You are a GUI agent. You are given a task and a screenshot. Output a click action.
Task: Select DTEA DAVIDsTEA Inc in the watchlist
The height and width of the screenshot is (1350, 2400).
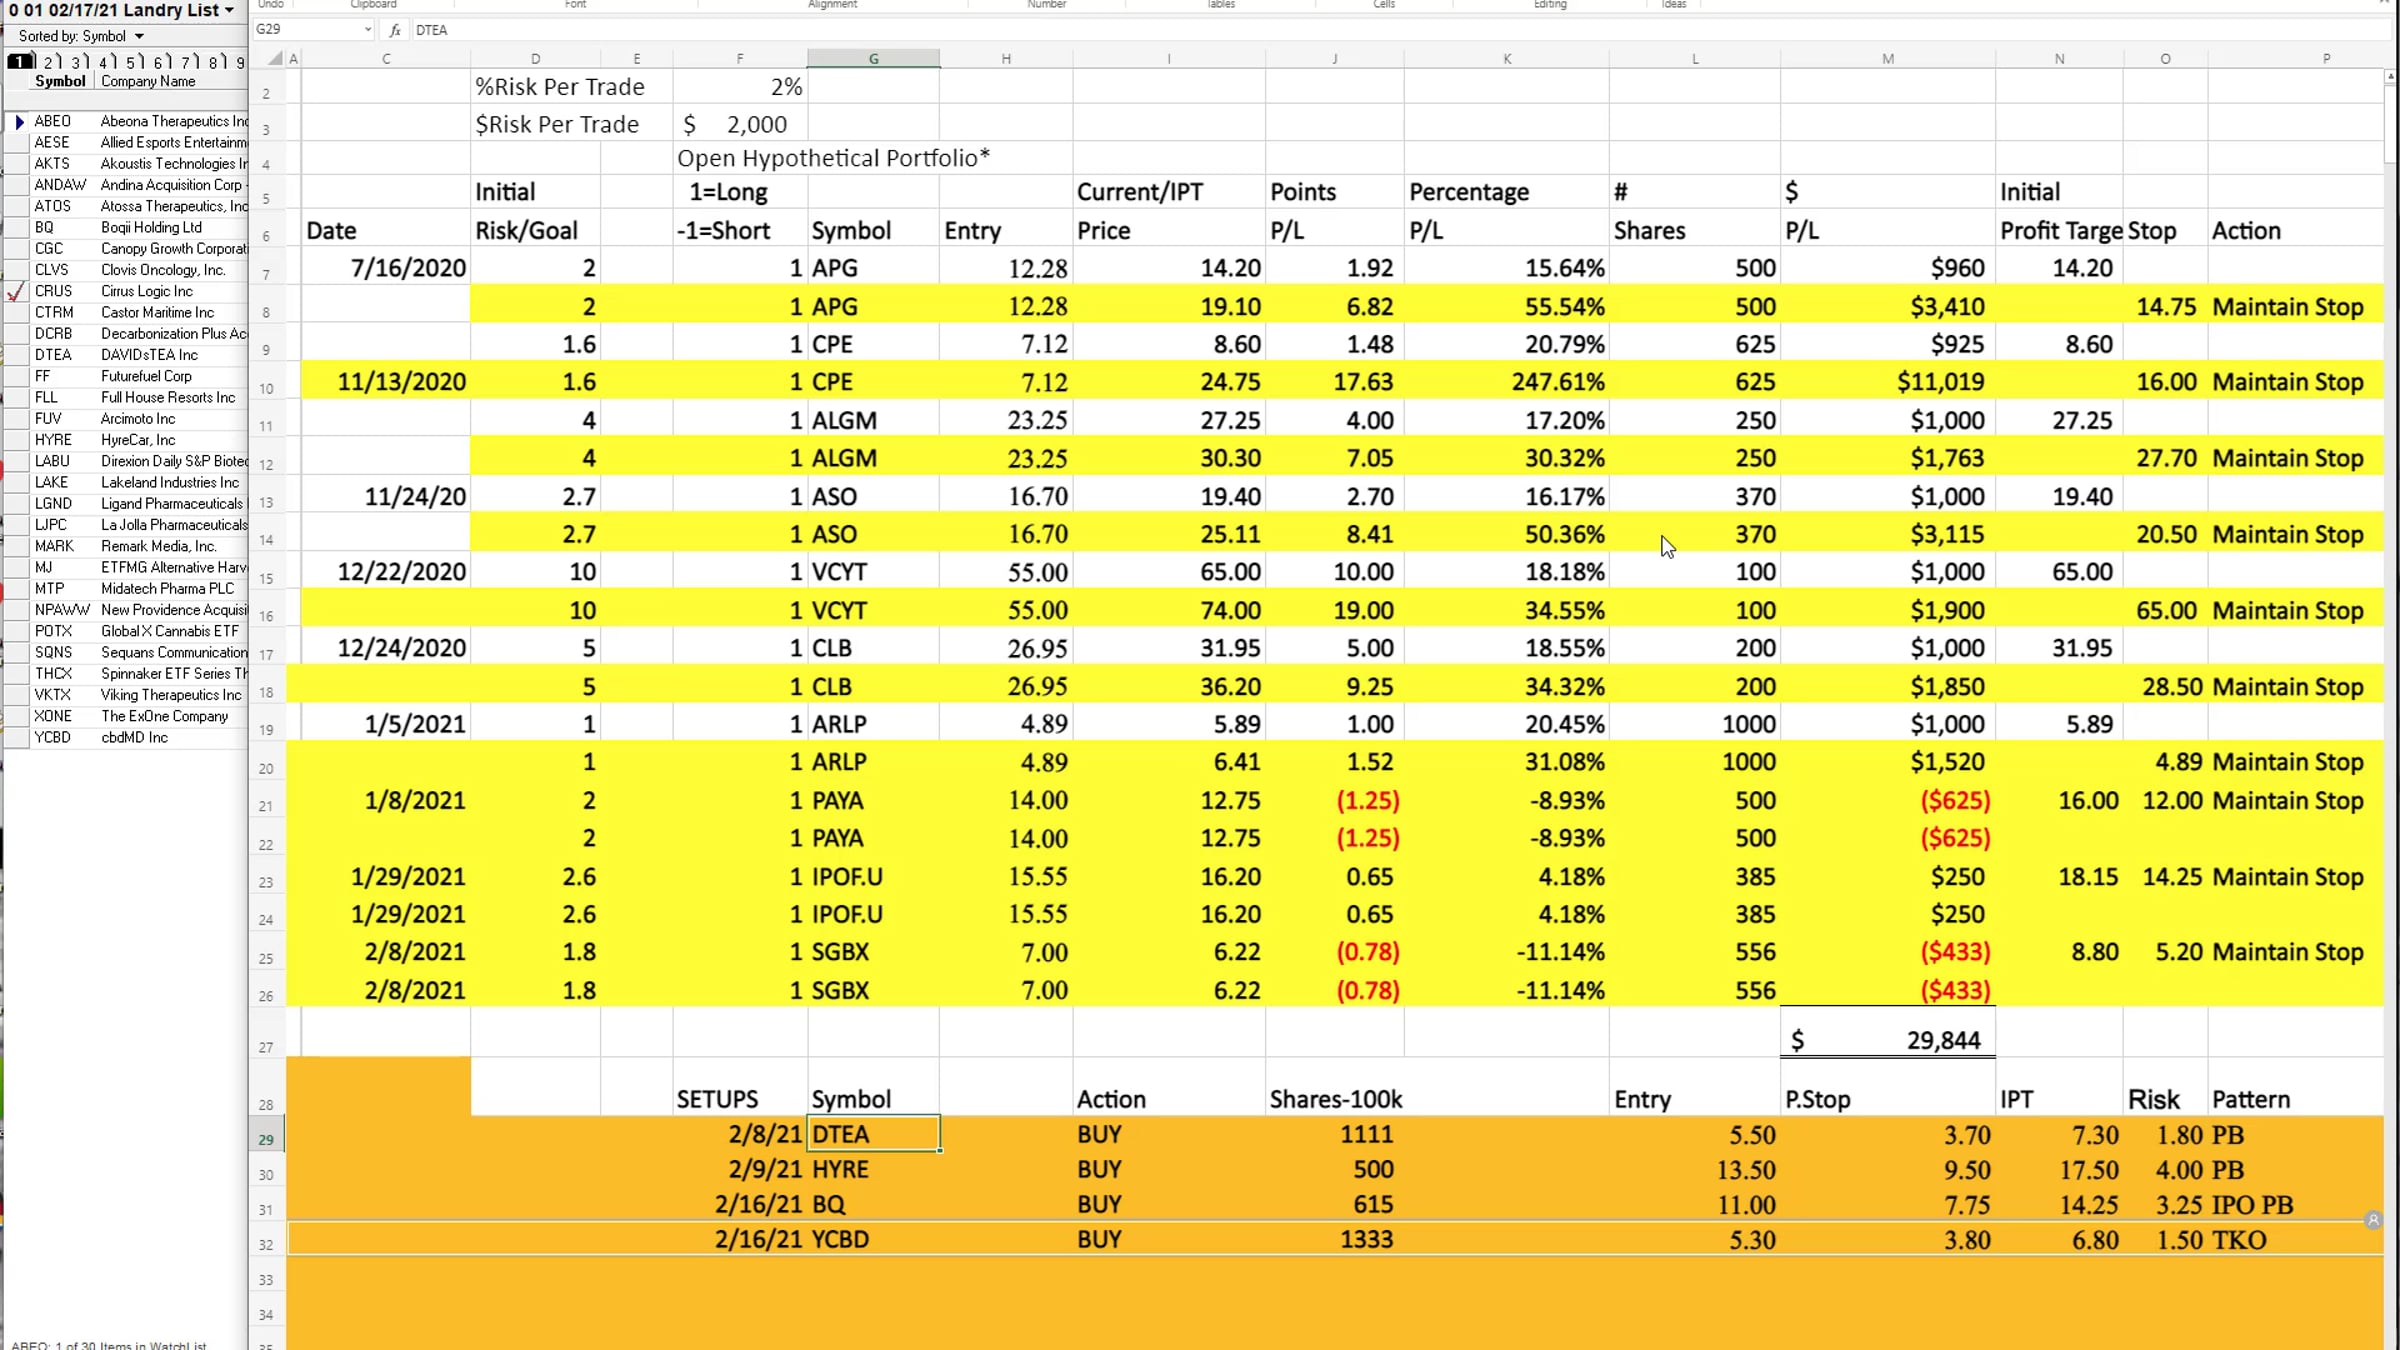coord(140,355)
